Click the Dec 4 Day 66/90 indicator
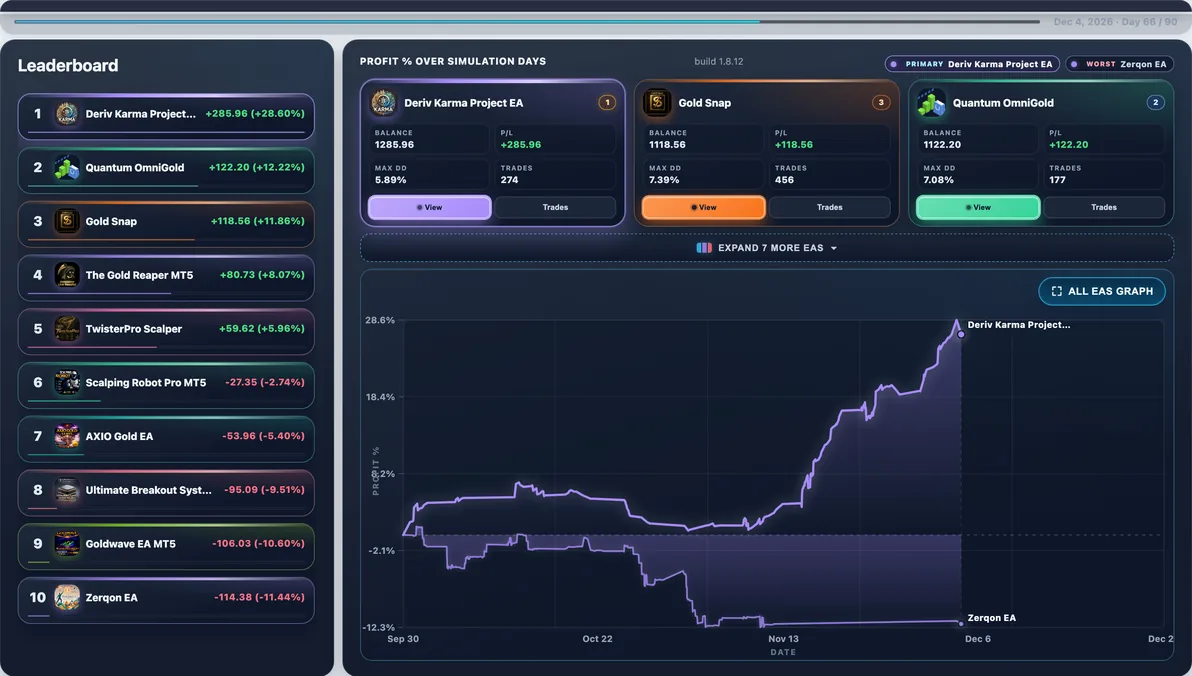Image resolution: width=1192 pixels, height=676 pixels. coord(1114,22)
